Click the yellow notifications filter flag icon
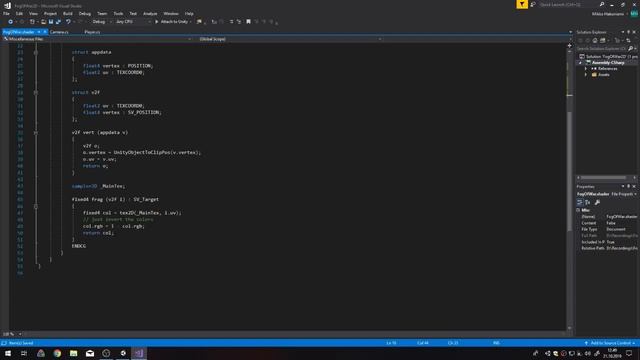Image resolution: width=640 pixels, height=360 pixels. pos(522,4)
